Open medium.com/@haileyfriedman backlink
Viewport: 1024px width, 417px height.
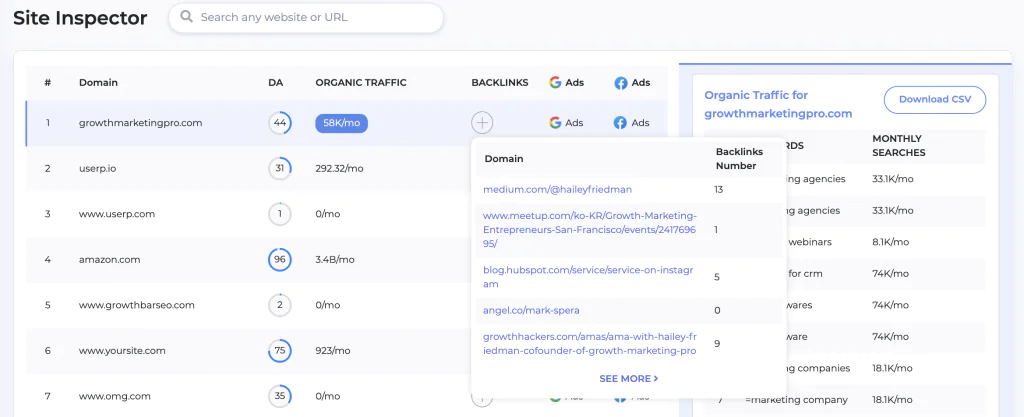pos(558,189)
